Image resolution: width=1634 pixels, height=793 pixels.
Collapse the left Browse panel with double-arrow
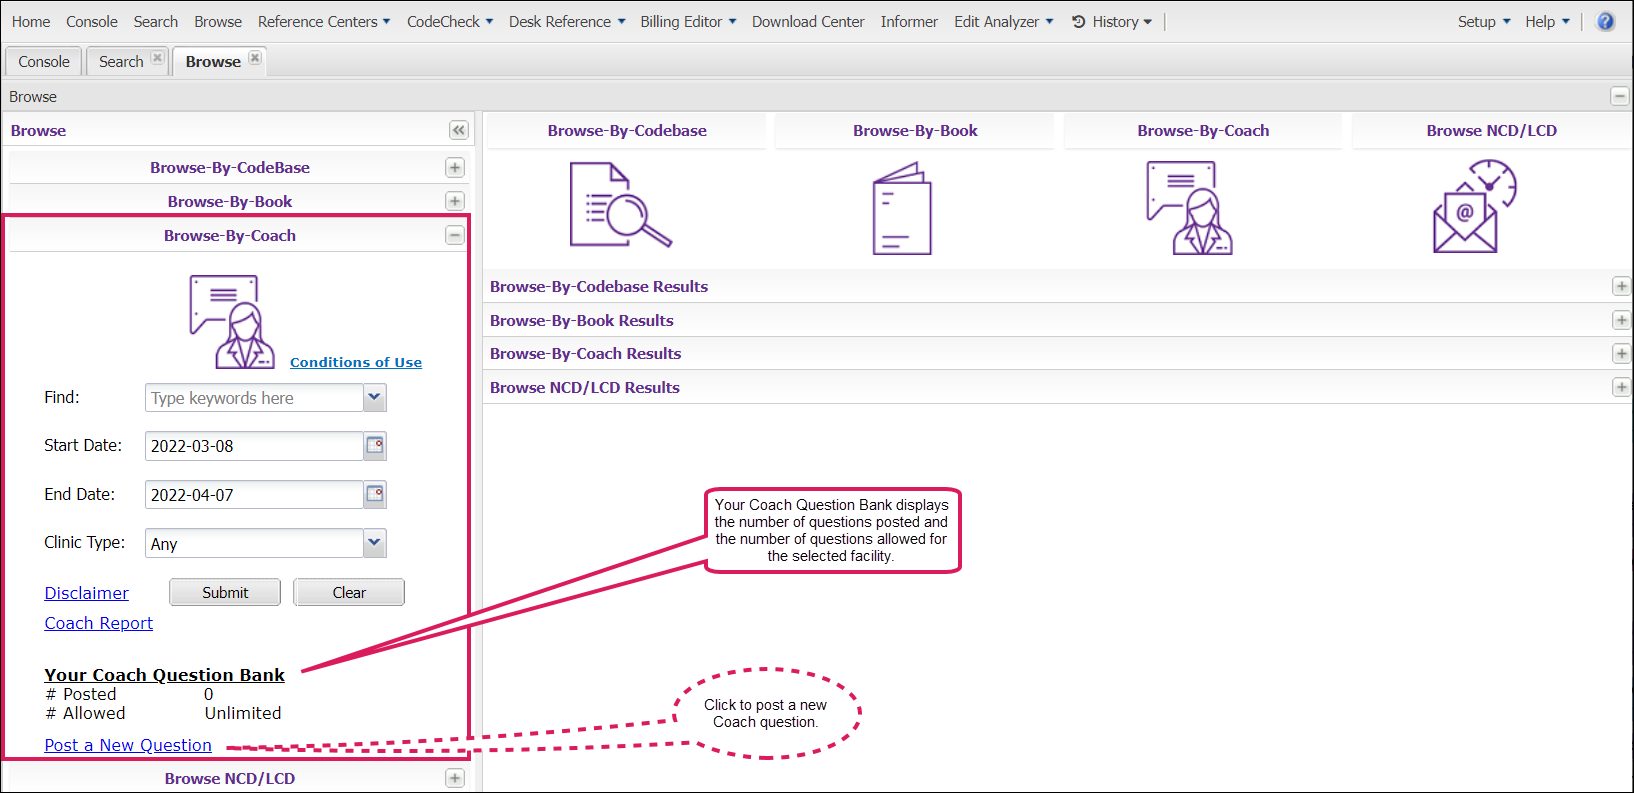458,130
